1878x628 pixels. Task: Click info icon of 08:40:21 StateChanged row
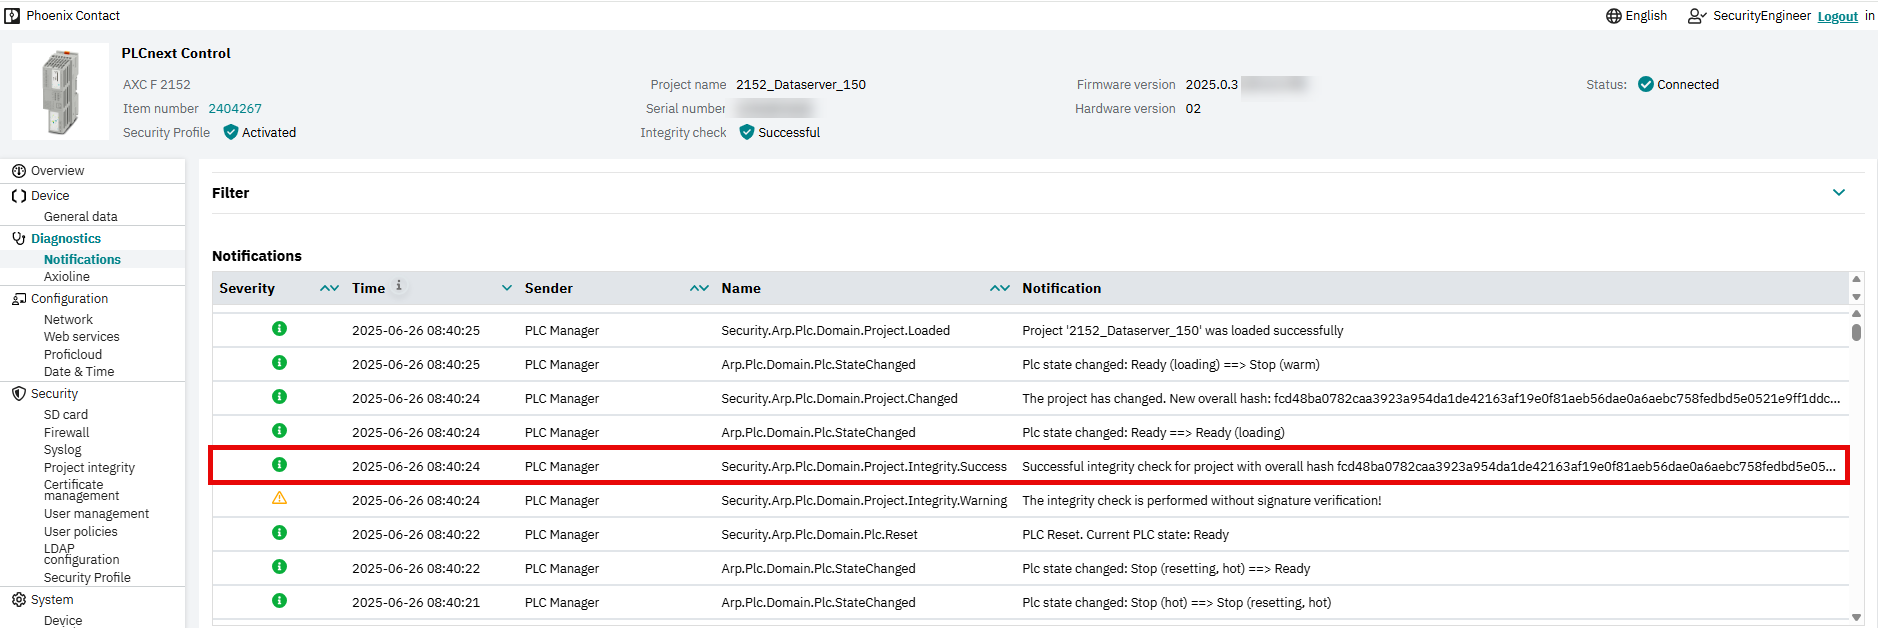(x=280, y=601)
